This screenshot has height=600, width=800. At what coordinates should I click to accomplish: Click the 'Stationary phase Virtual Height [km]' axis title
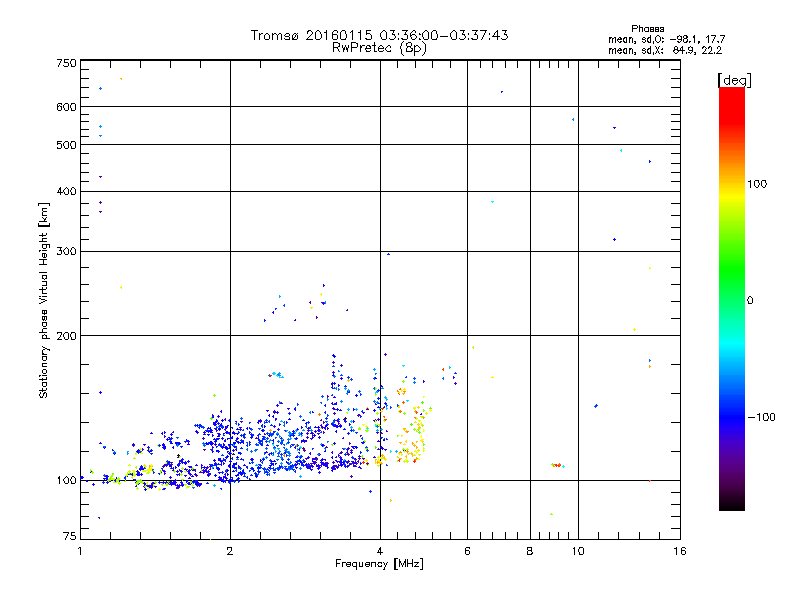tap(44, 300)
